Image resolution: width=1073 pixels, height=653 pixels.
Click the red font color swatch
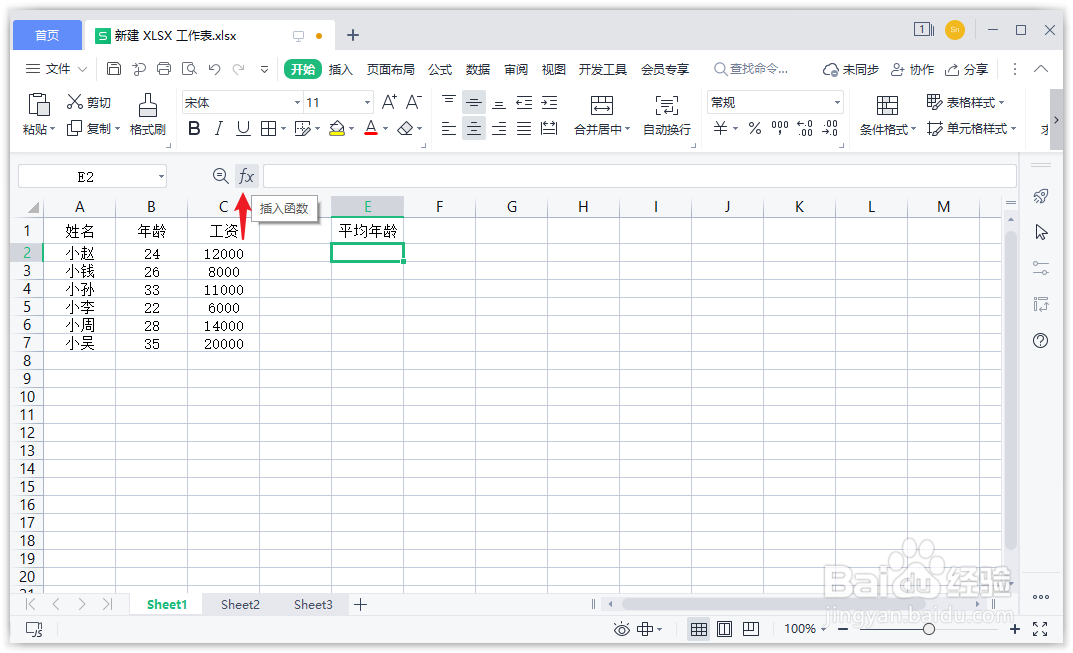pos(371,129)
